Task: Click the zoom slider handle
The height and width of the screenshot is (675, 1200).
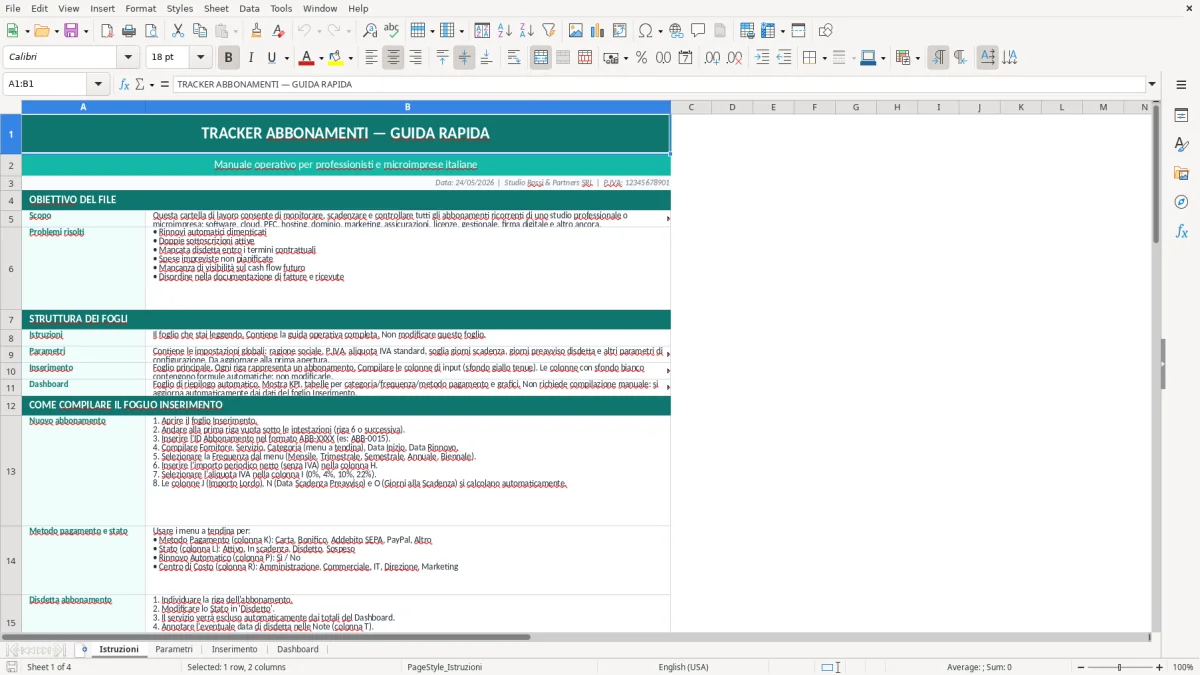Action: [1120, 667]
